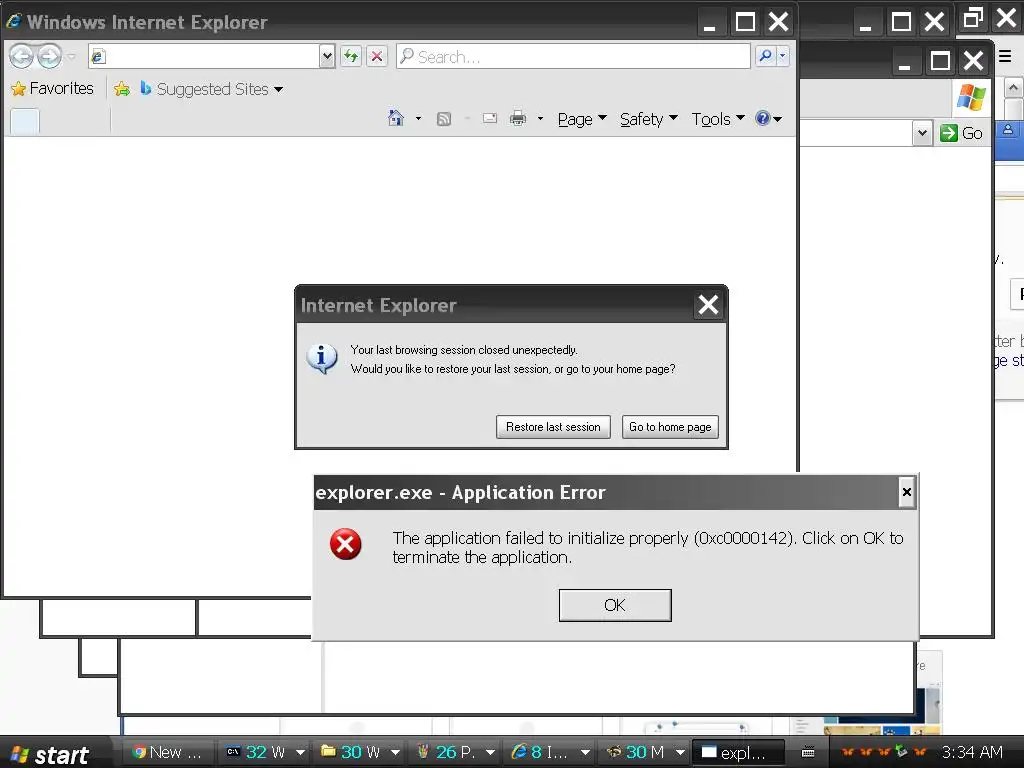The width and height of the screenshot is (1024, 768).
Task: Open the 30 W folder taskbar group
Action: 360,752
